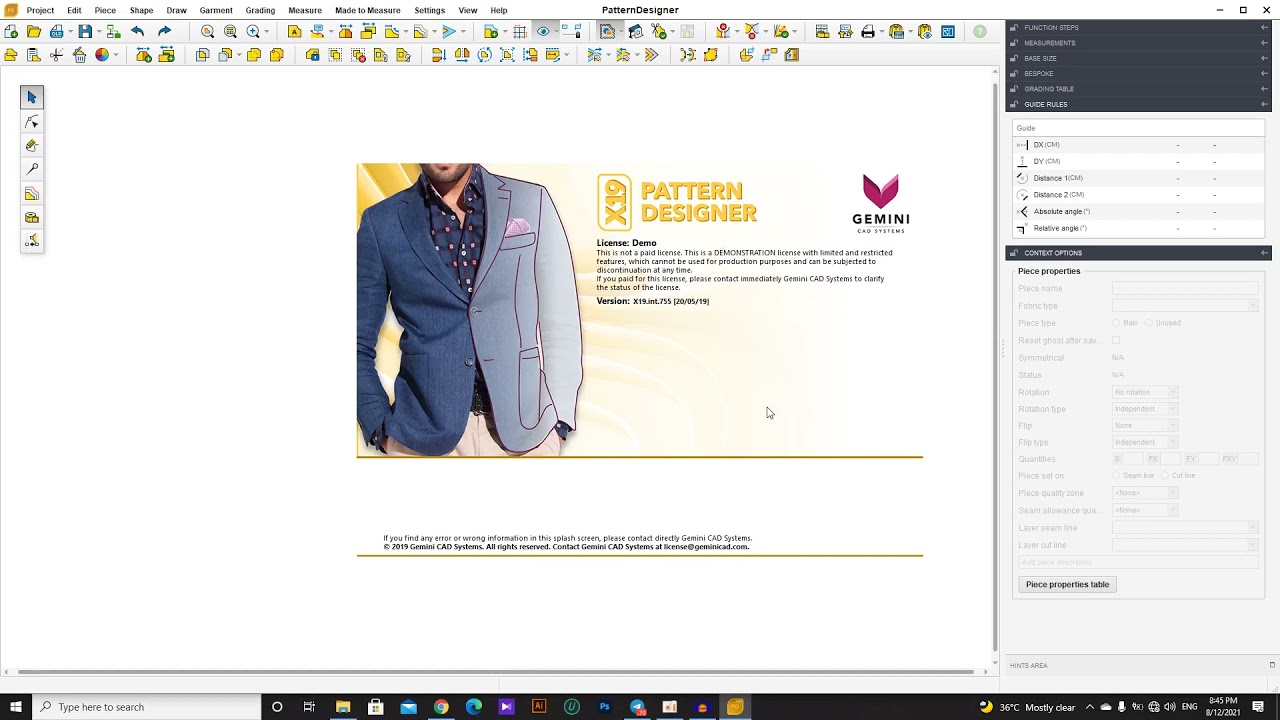Click the grid display icon
The height and width of the screenshot is (720, 1280).
(x=520, y=32)
